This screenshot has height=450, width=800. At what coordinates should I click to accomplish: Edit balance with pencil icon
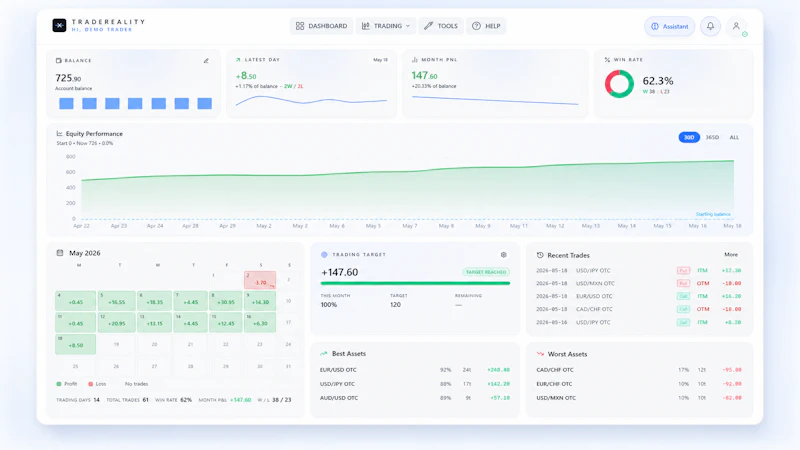[206, 61]
